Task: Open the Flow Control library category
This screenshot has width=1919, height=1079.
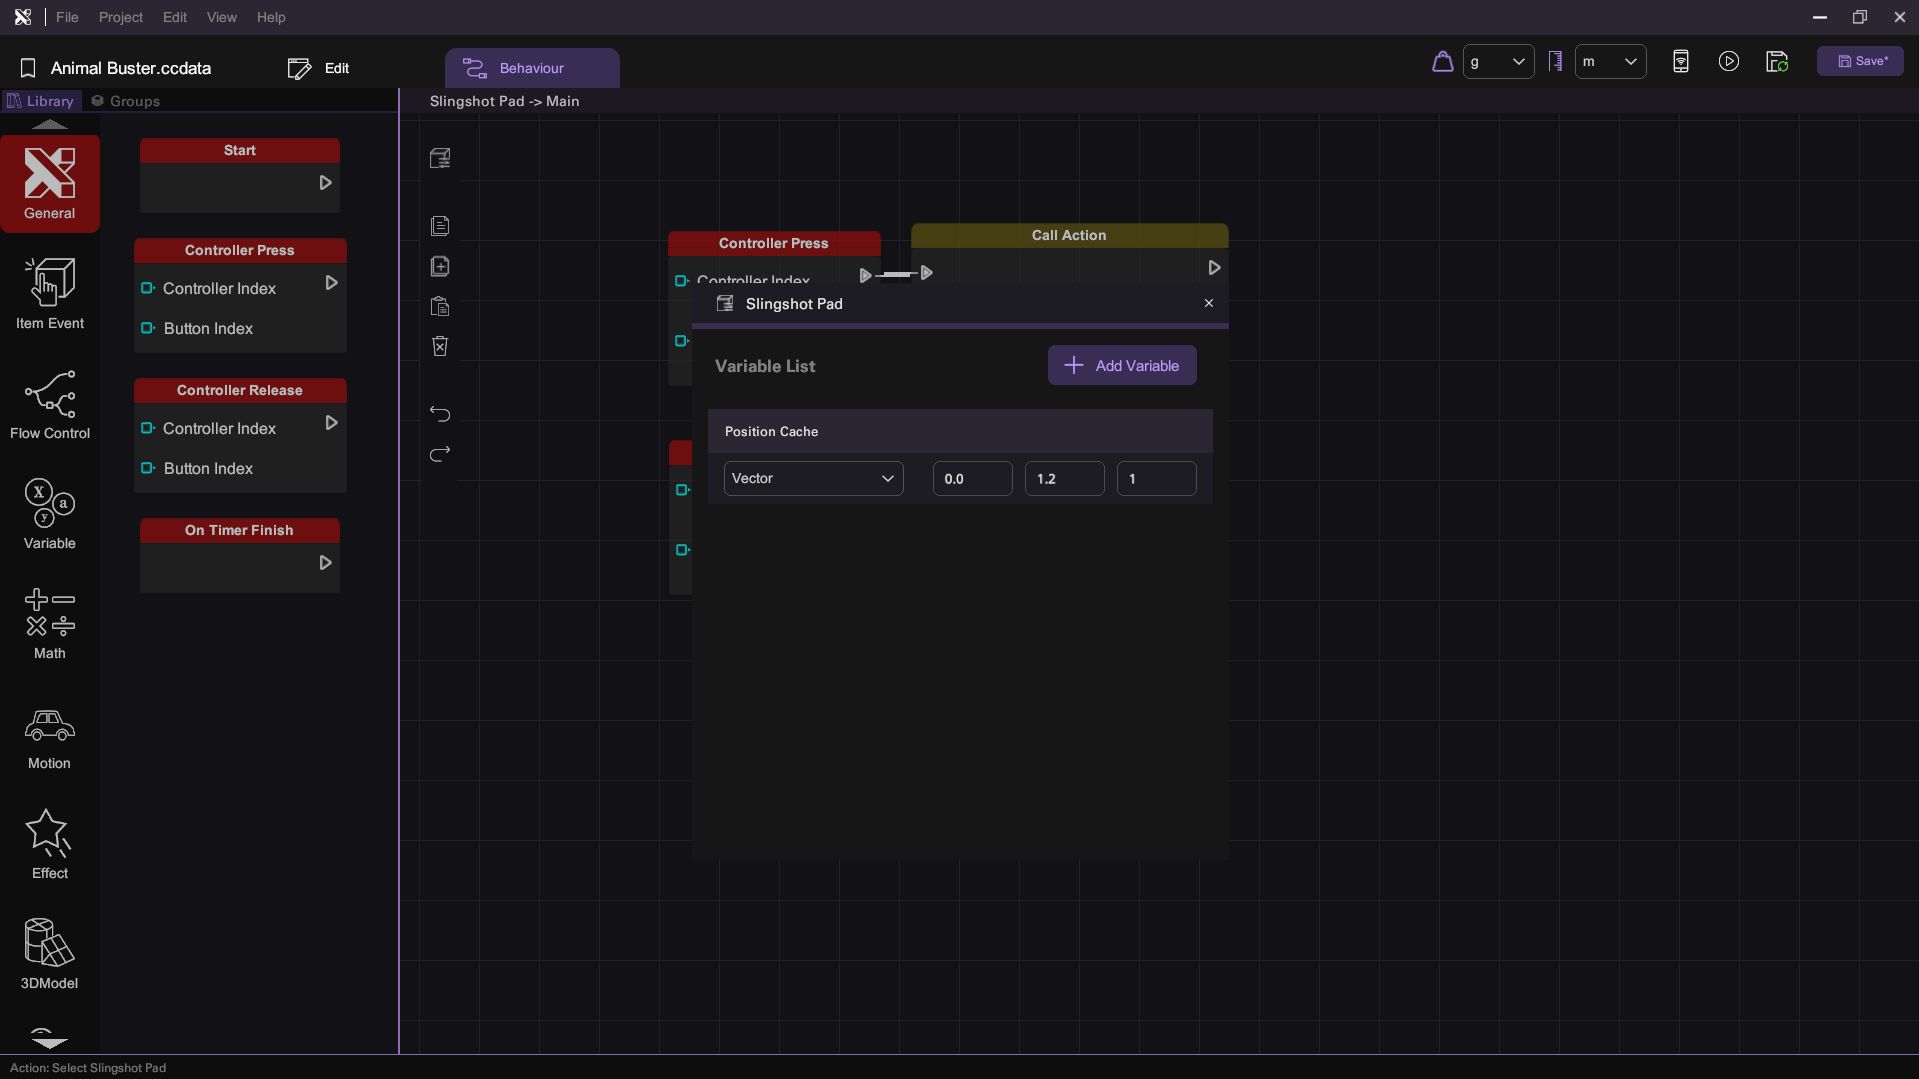Action: click(x=49, y=405)
